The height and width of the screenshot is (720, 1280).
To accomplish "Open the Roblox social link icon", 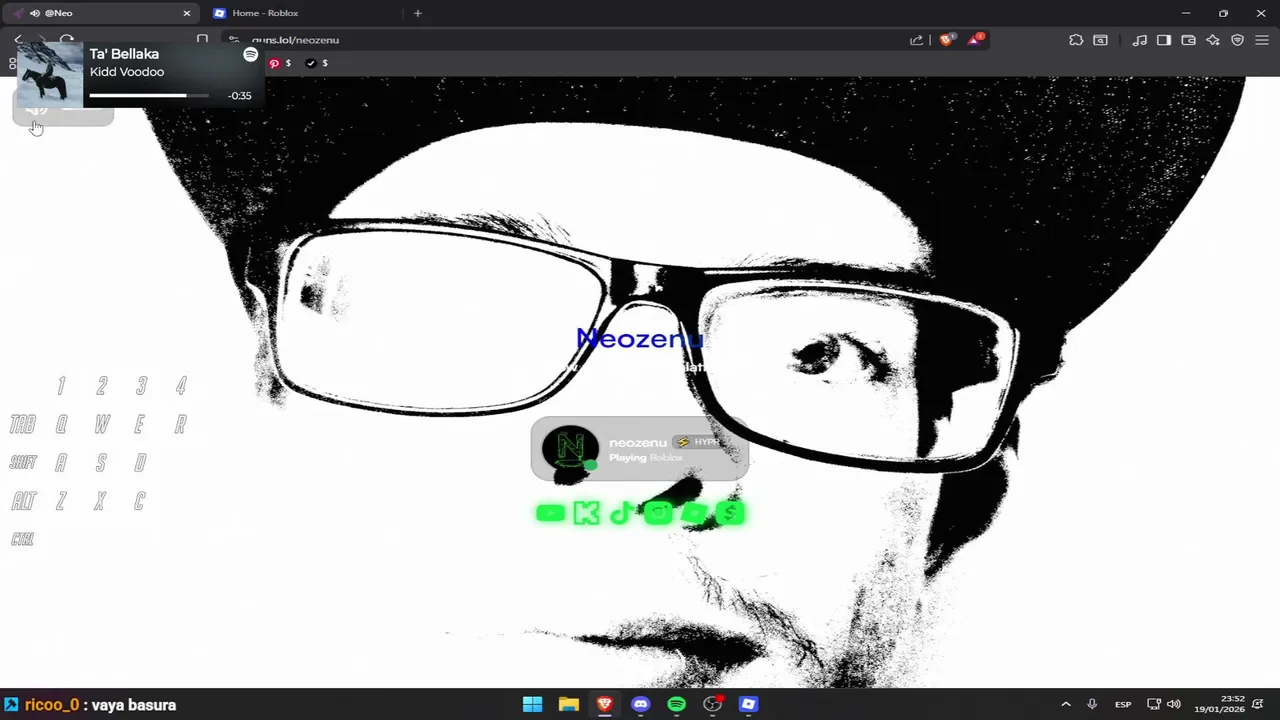I will click(694, 513).
